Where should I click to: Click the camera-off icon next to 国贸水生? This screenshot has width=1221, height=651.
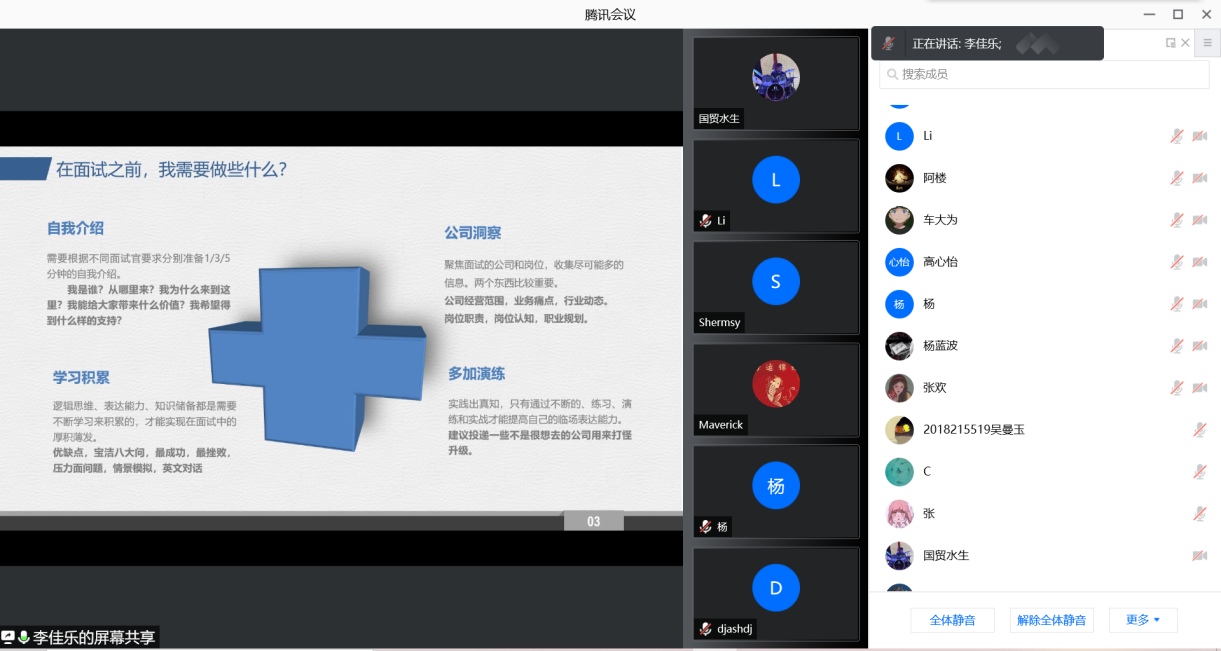click(1199, 556)
